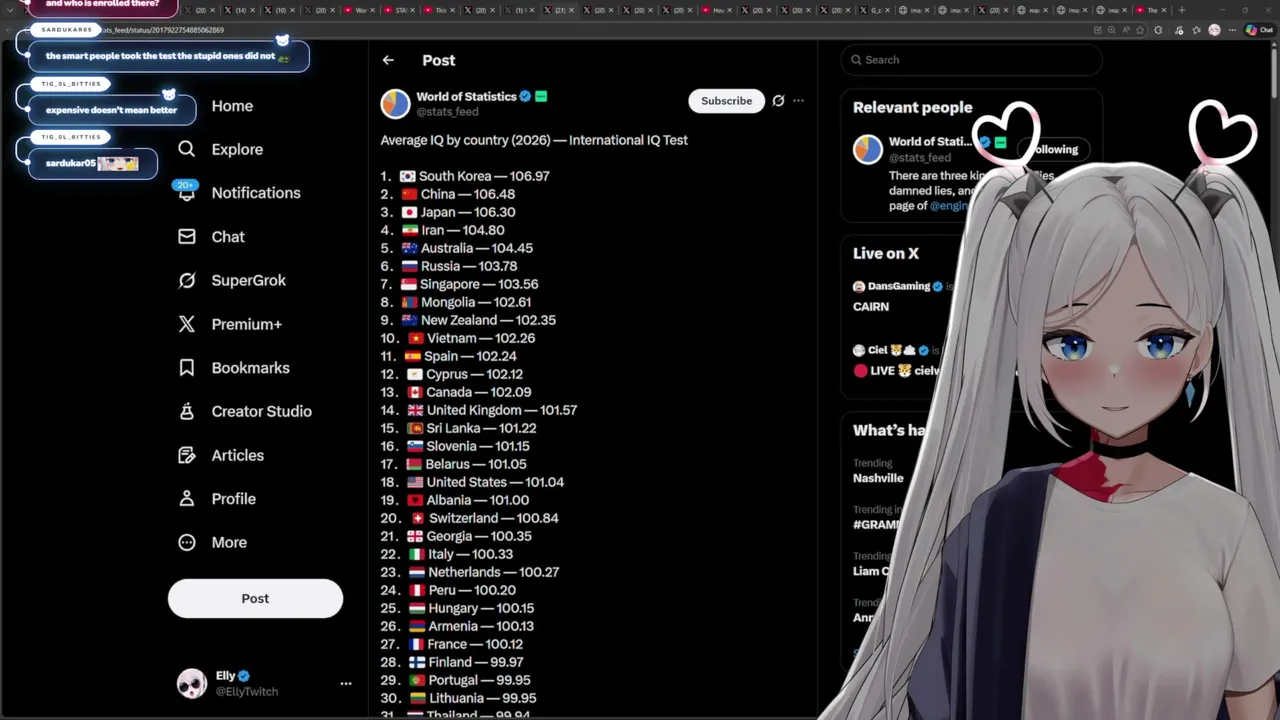The width and height of the screenshot is (1280, 720).
Task: Click Elly's profile avatar
Action: click(x=192, y=683)
